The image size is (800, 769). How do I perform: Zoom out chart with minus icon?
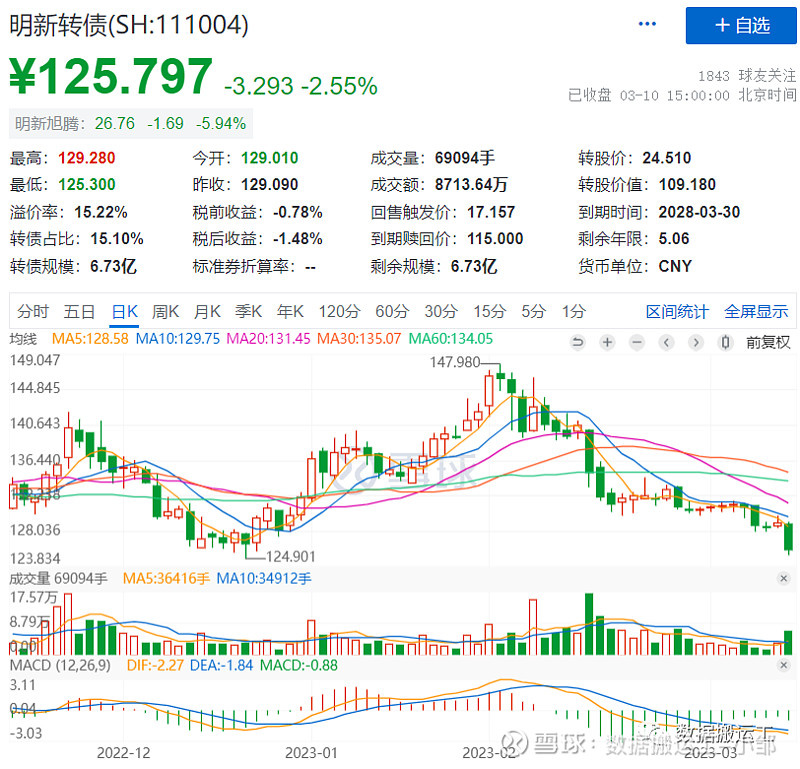[x=637, y=342]
